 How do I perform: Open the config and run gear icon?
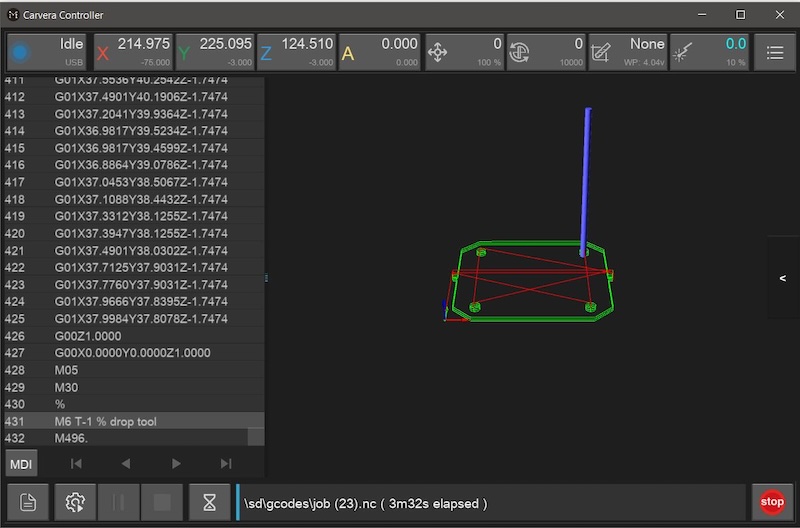coord(75,502)
